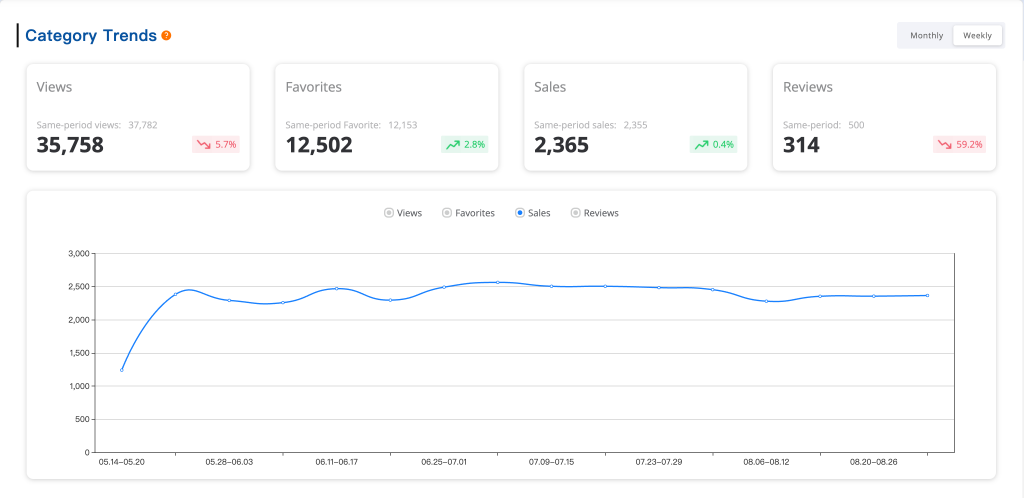Click the Sales total 2,365
Viewport: 1024px width, 498px height.
pos(562,145)
